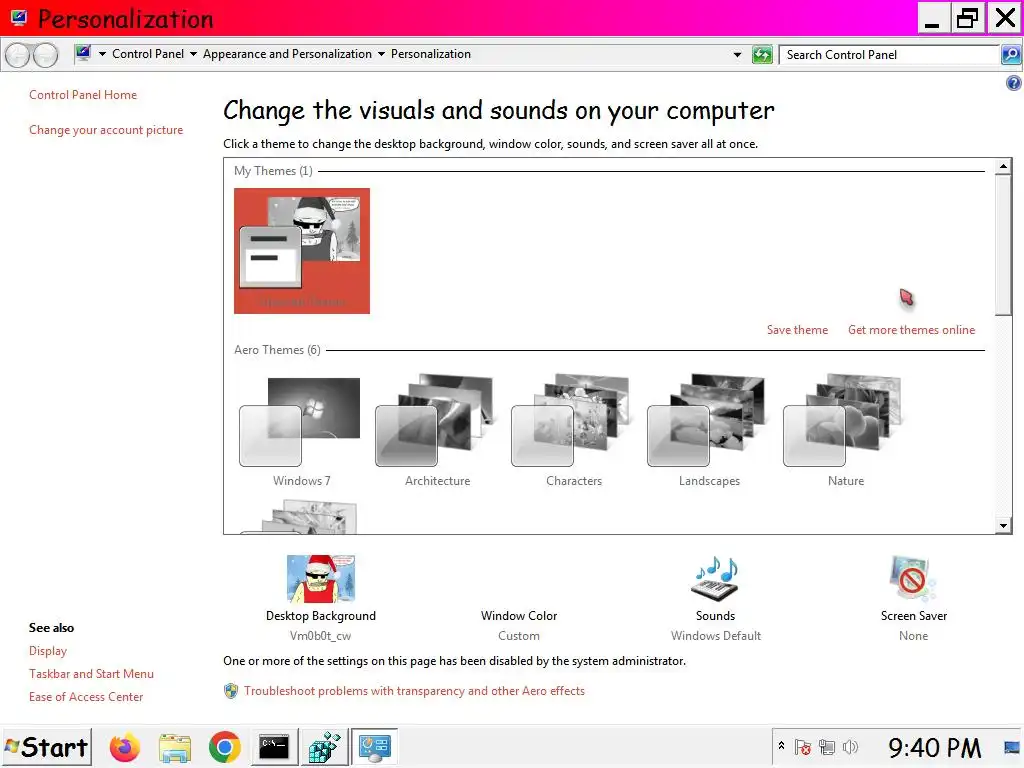Open the address bar history dropdown arrow
1024x768 pixels.
(x=737, y=55)
